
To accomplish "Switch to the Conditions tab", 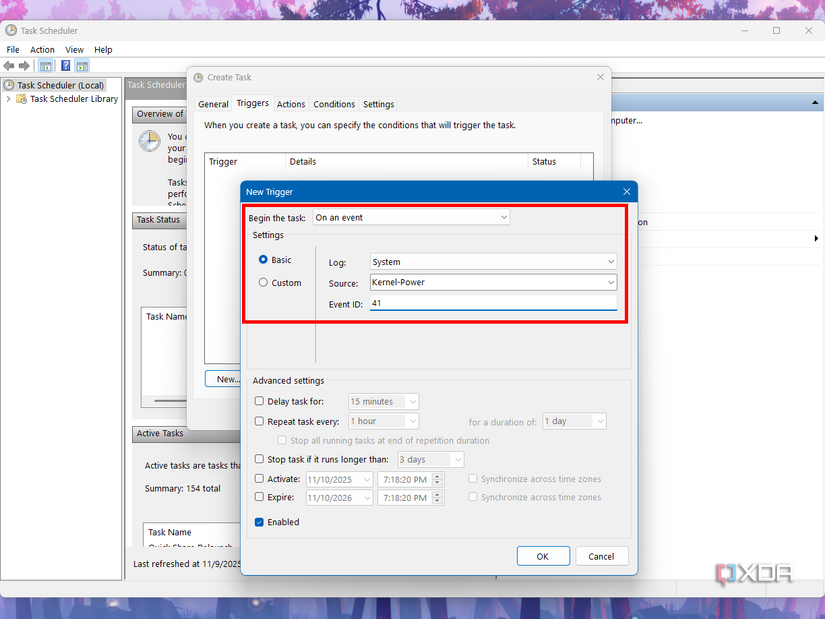I will tap(333, 103).
